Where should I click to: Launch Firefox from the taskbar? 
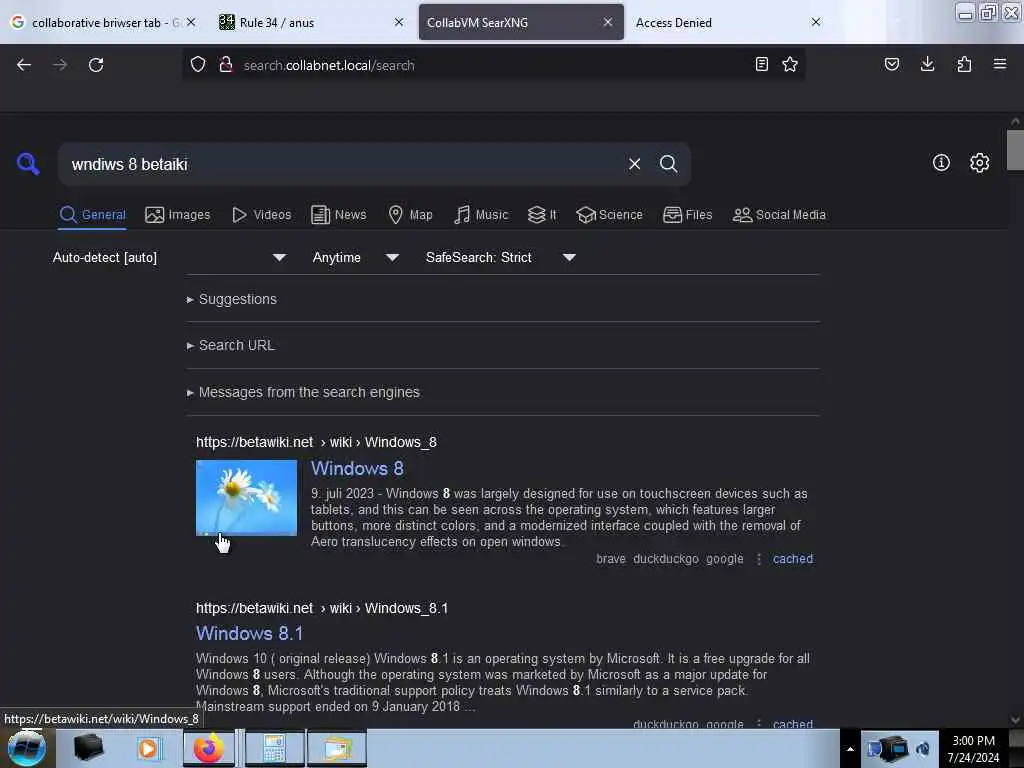click(208, 748)
